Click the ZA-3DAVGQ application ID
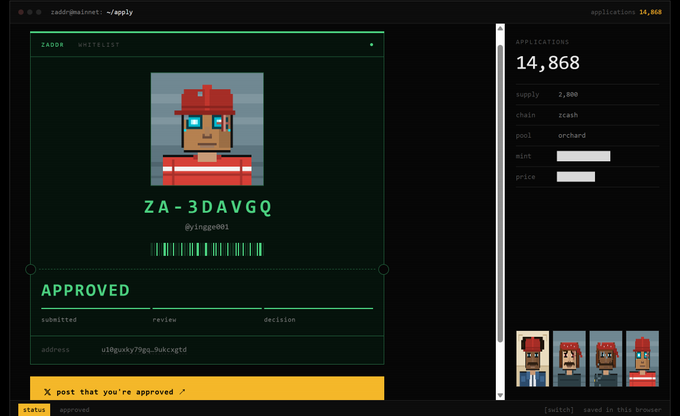 click(x=208, y=207)
